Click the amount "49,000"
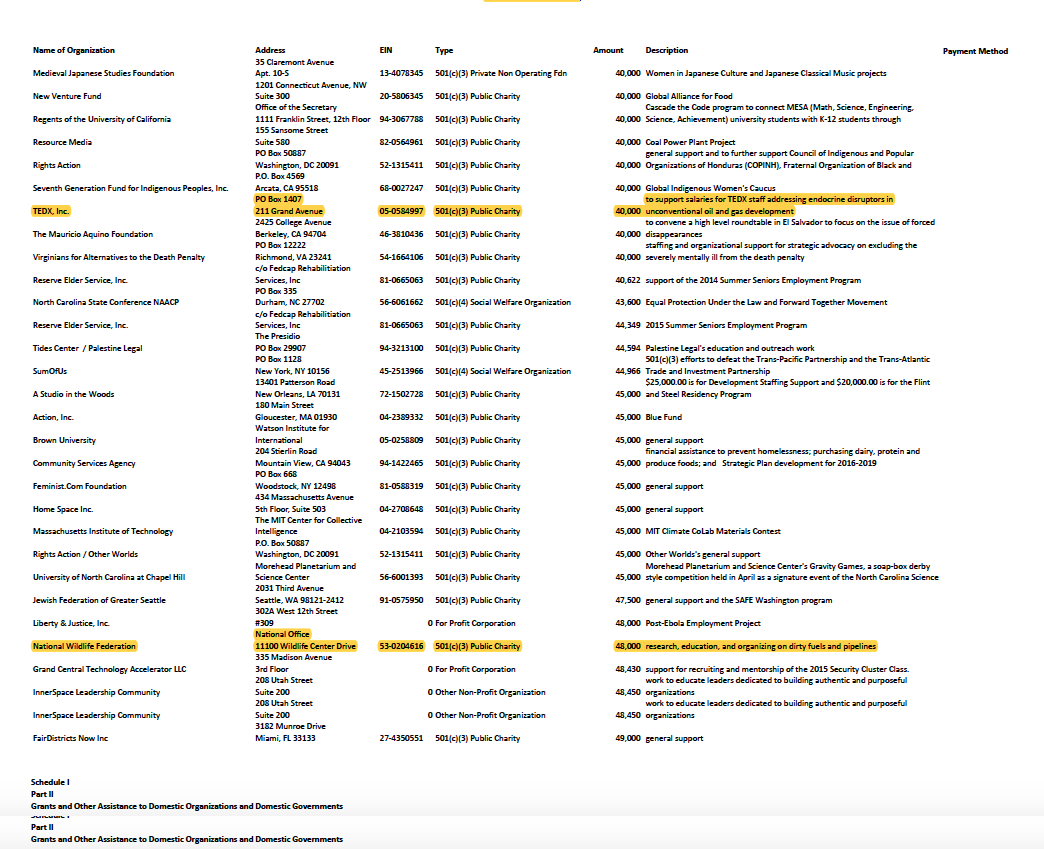This screenshot has height=849, width=1044. 628,738
